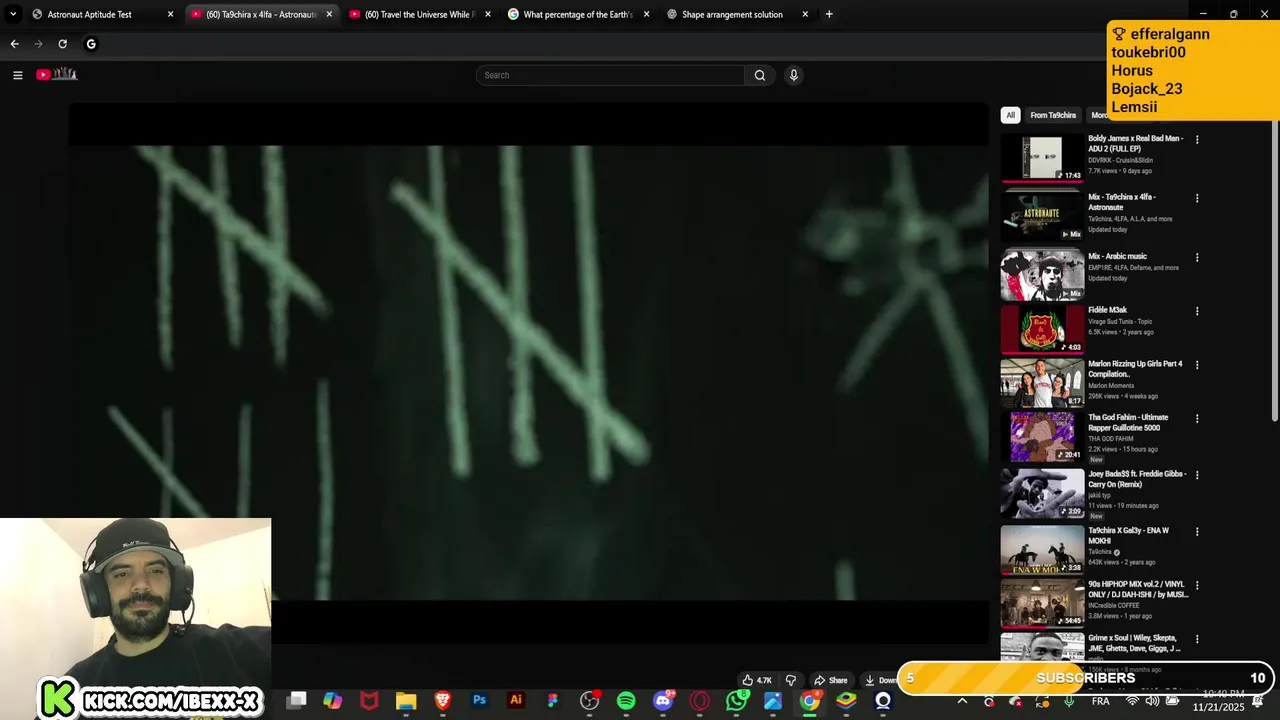Open Chrome from the taskbar
Screen dimensions: 1280x720
coord(810,701)
